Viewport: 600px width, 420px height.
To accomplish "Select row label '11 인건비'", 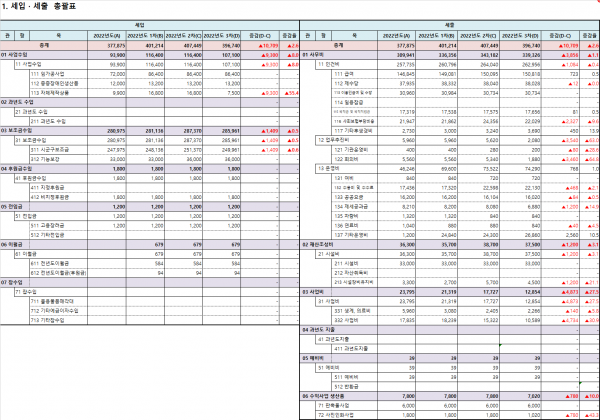I will coord(329,64).
